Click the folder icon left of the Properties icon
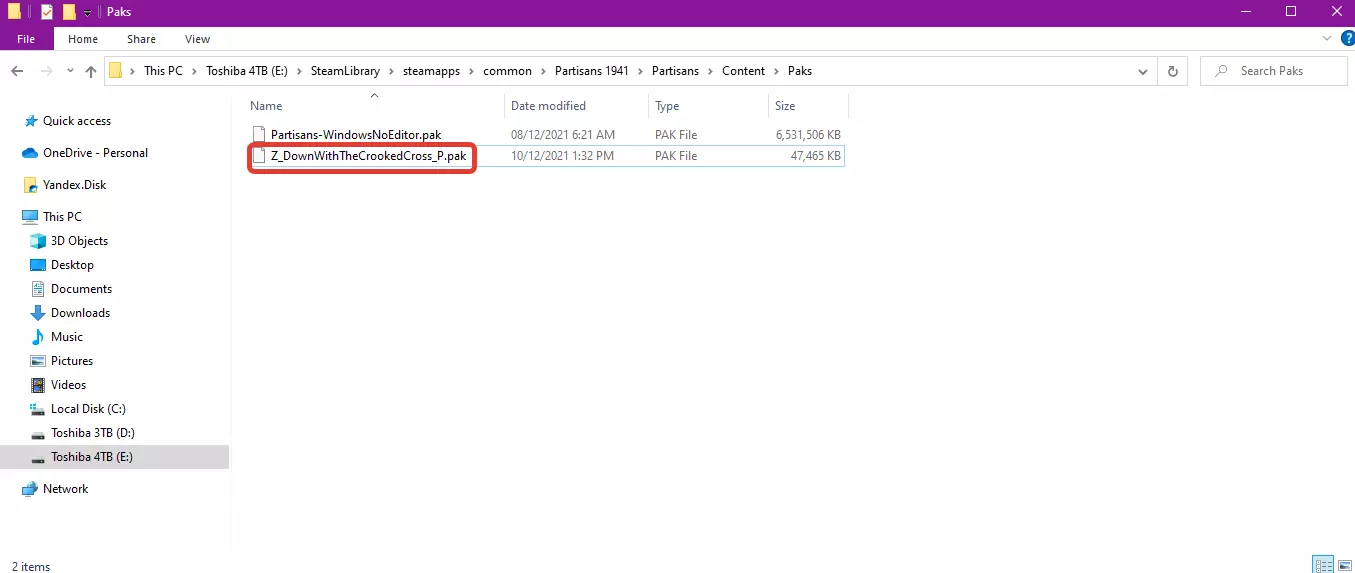Viewport: 1355px width, 573px height. (x=15, y=12)
